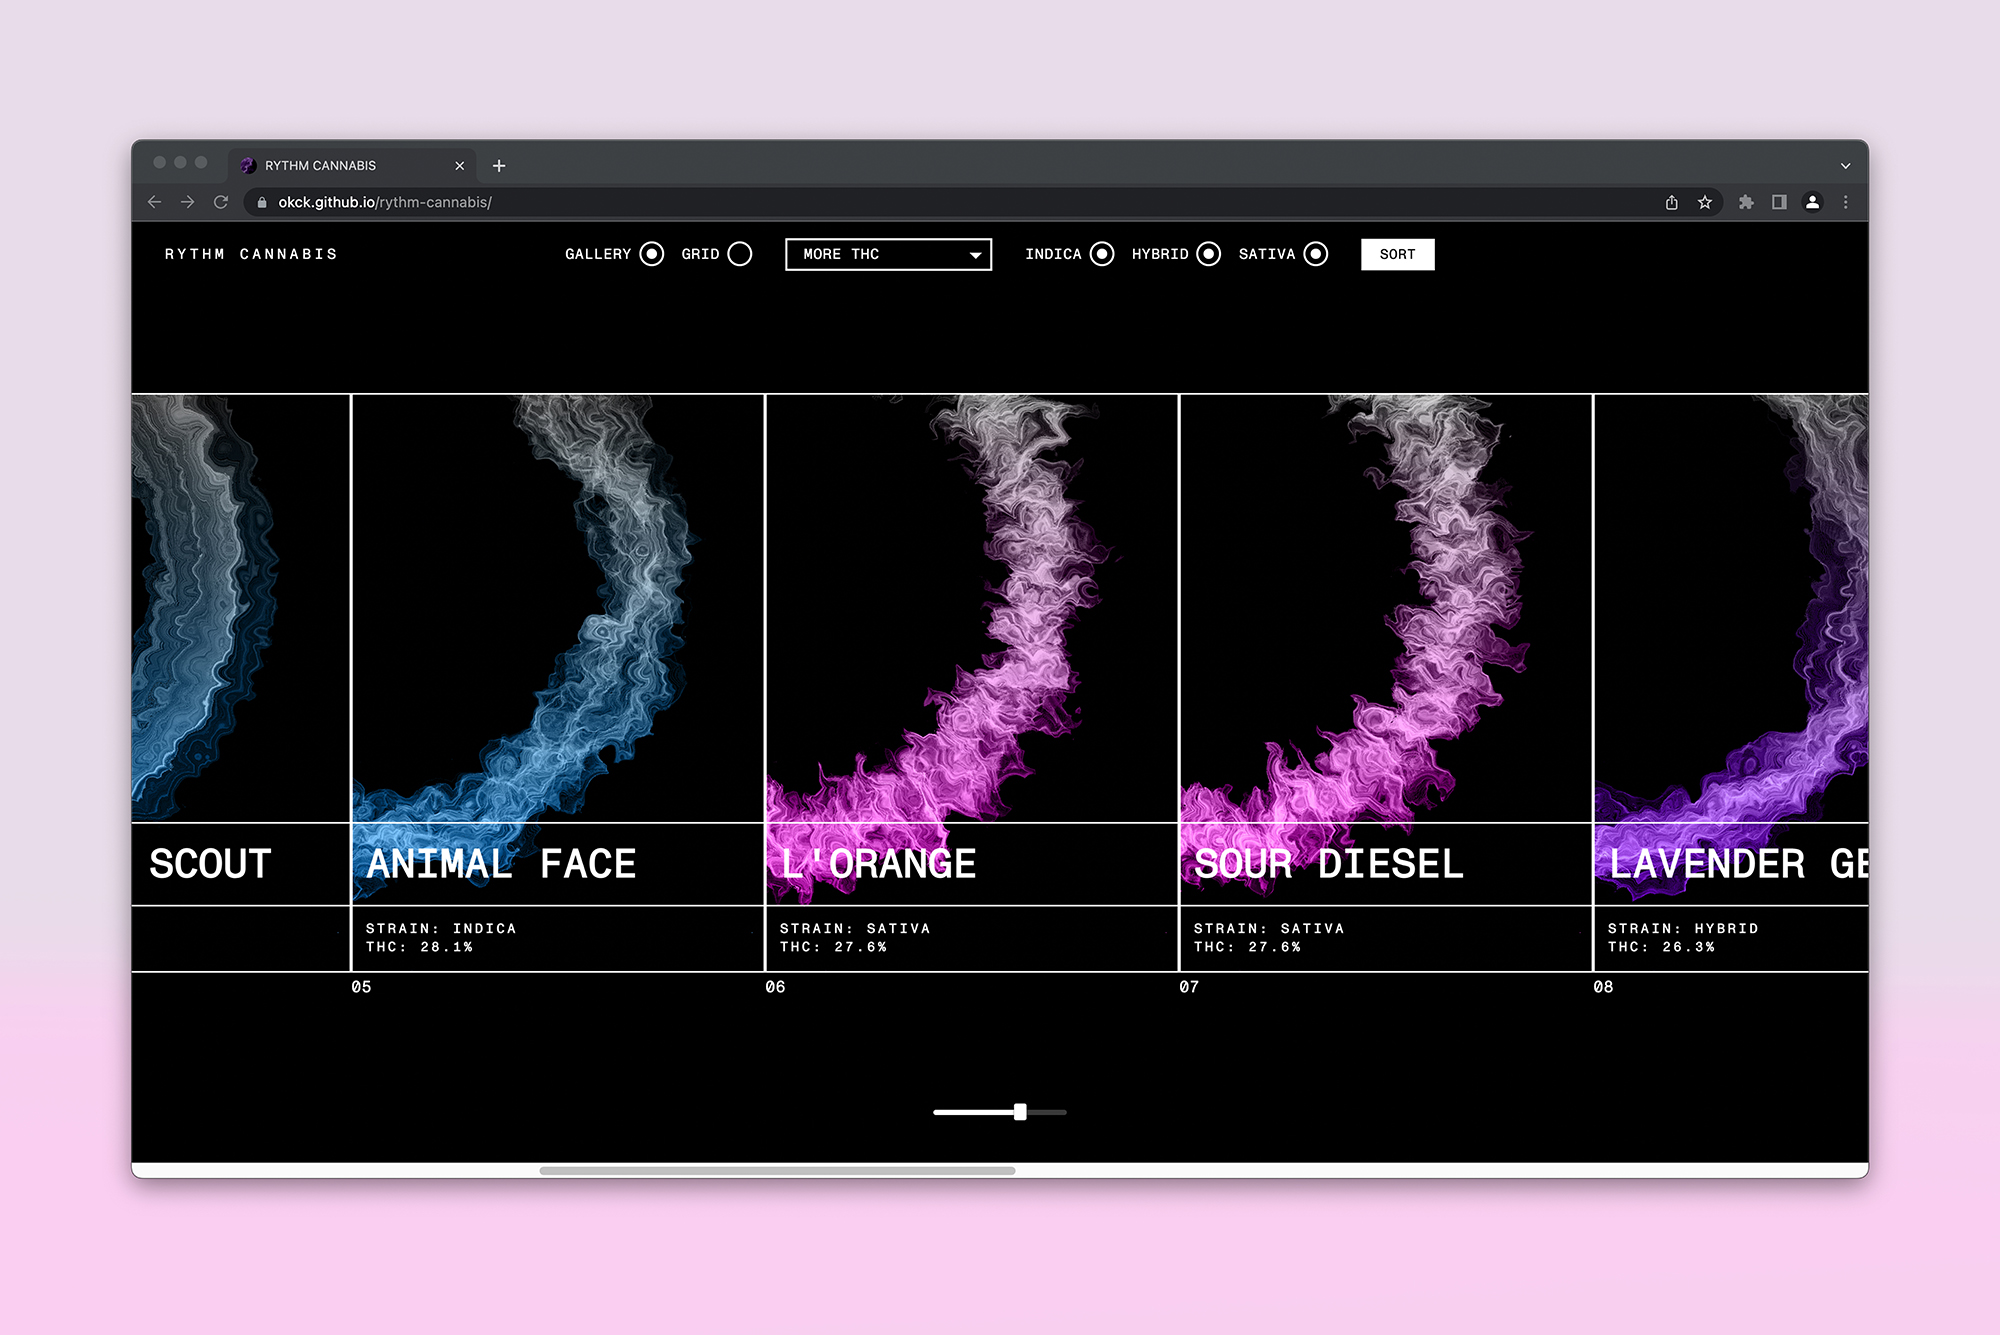Click the gallery position slider handle

point(1020,1112)
